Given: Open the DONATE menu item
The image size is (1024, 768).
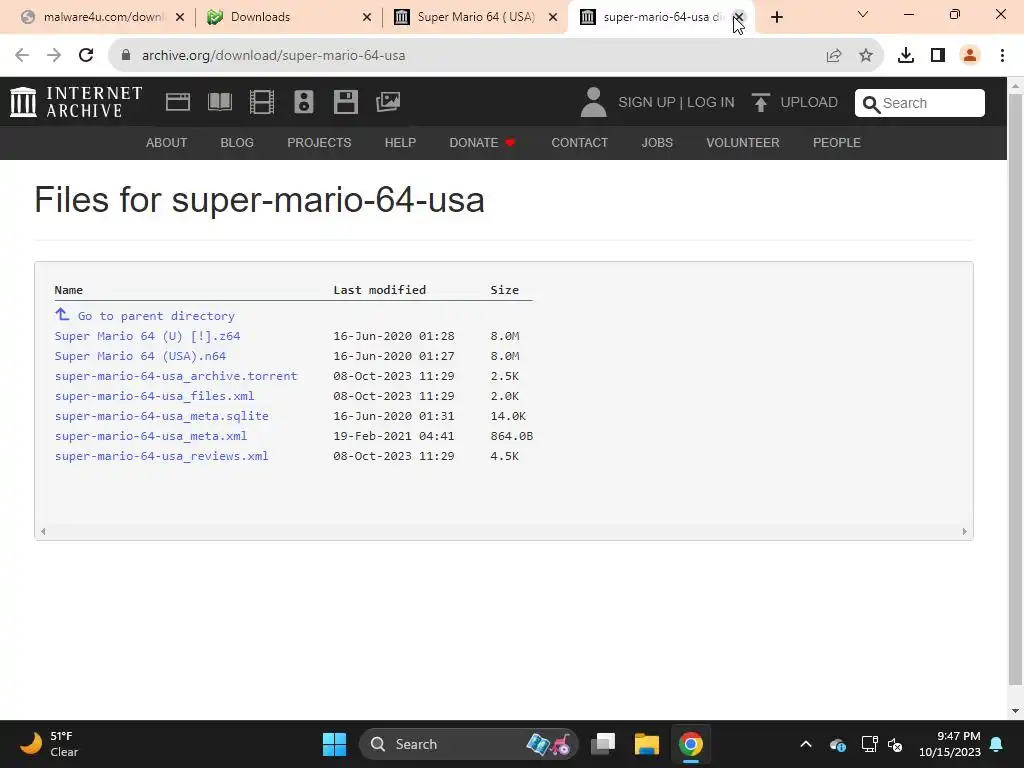Looking at the screenshot, I should coord(482,142).
